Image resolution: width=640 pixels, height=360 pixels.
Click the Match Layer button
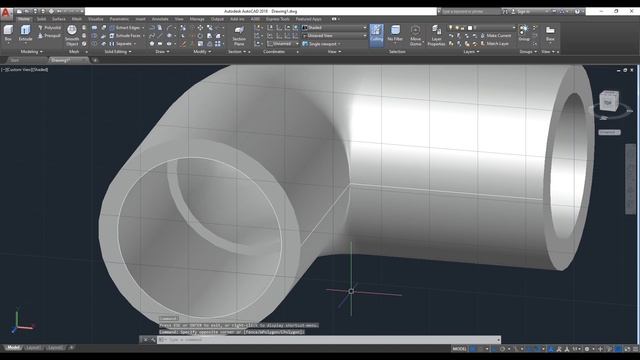[494, 44]
